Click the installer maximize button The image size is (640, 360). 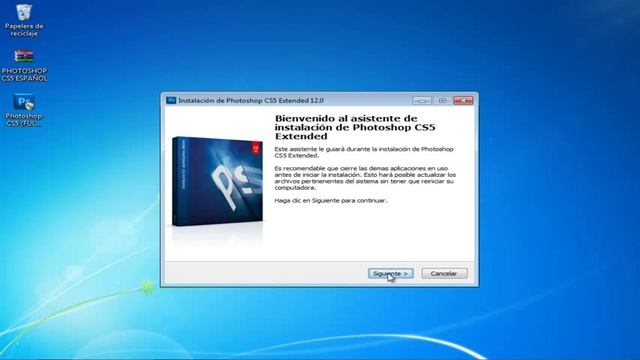(x=442, y=100)
